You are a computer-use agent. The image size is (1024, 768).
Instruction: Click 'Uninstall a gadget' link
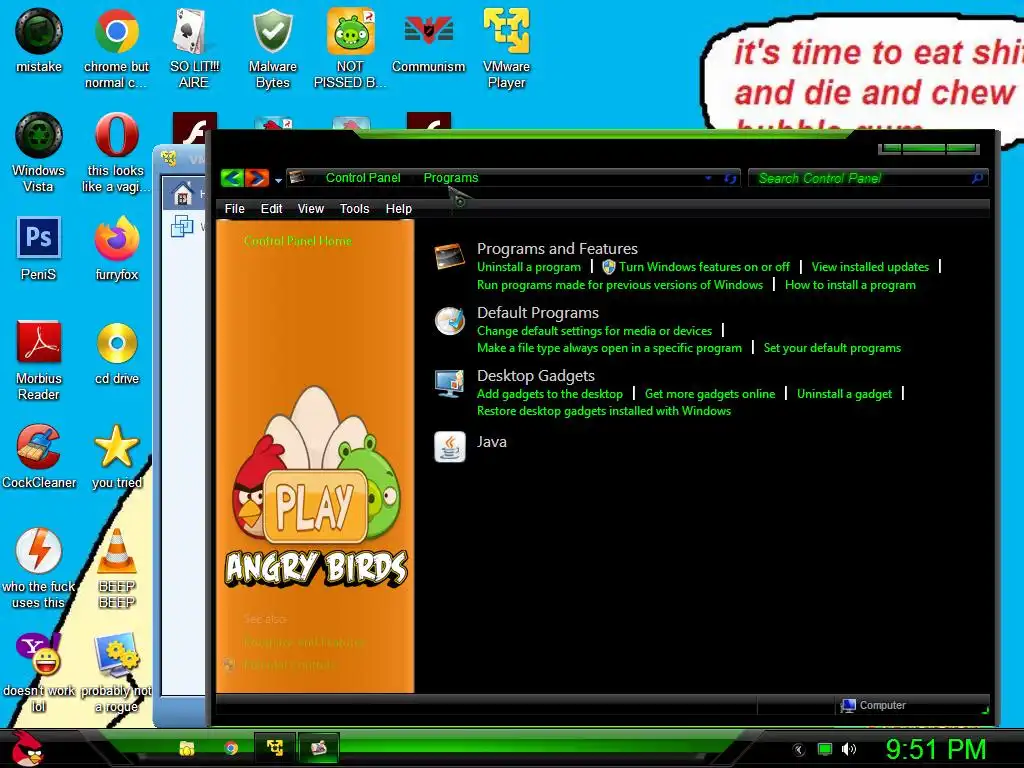(844, 394)
